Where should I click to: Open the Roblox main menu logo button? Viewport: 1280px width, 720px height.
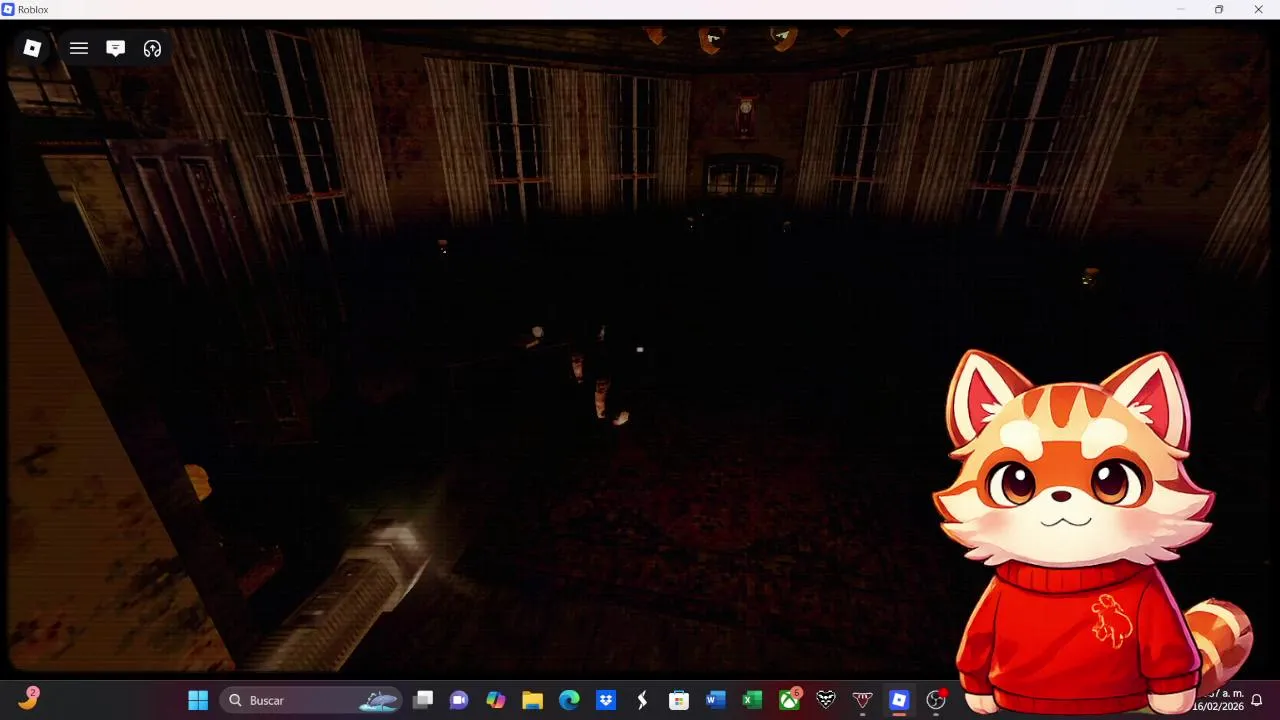pyautogui.click(x=32, y=48)
